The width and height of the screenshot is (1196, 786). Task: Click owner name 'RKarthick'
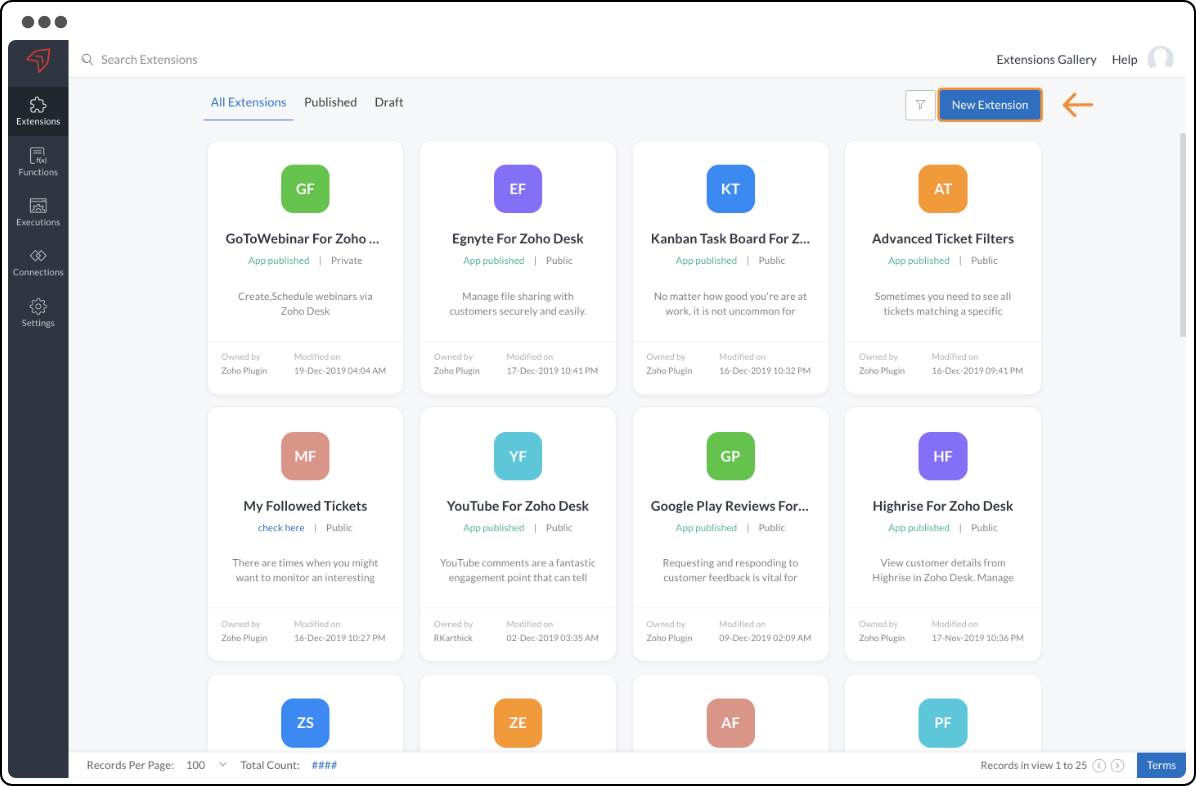tap(453, 638)
